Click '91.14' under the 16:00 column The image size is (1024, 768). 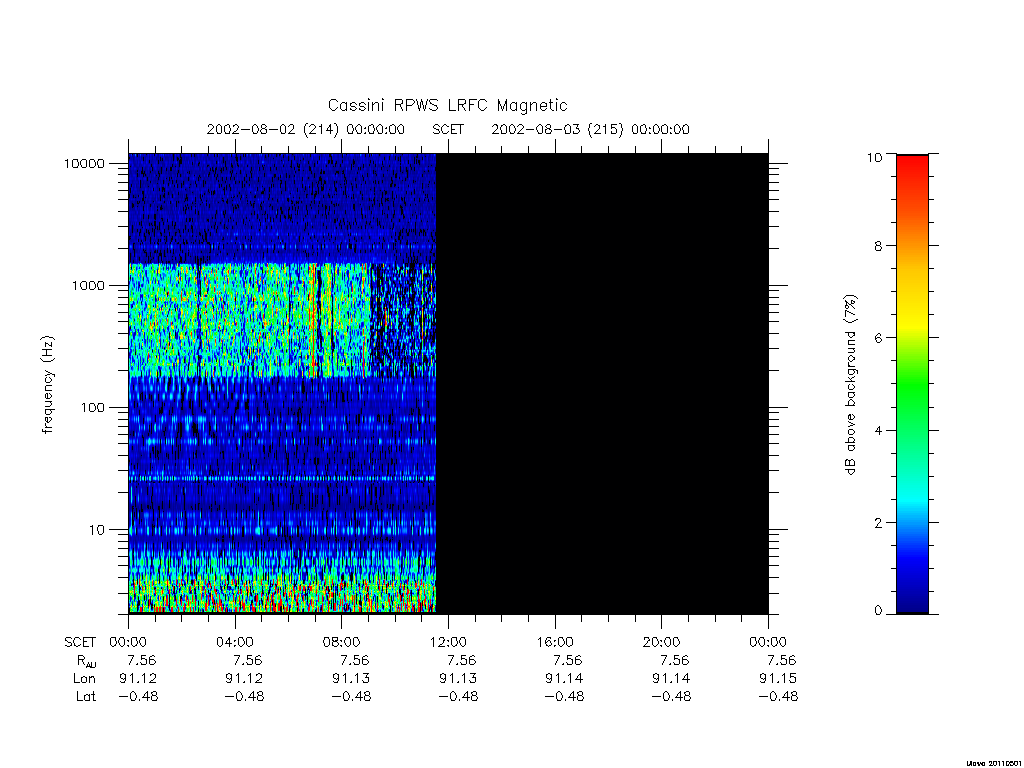click(x=564, y=679)
